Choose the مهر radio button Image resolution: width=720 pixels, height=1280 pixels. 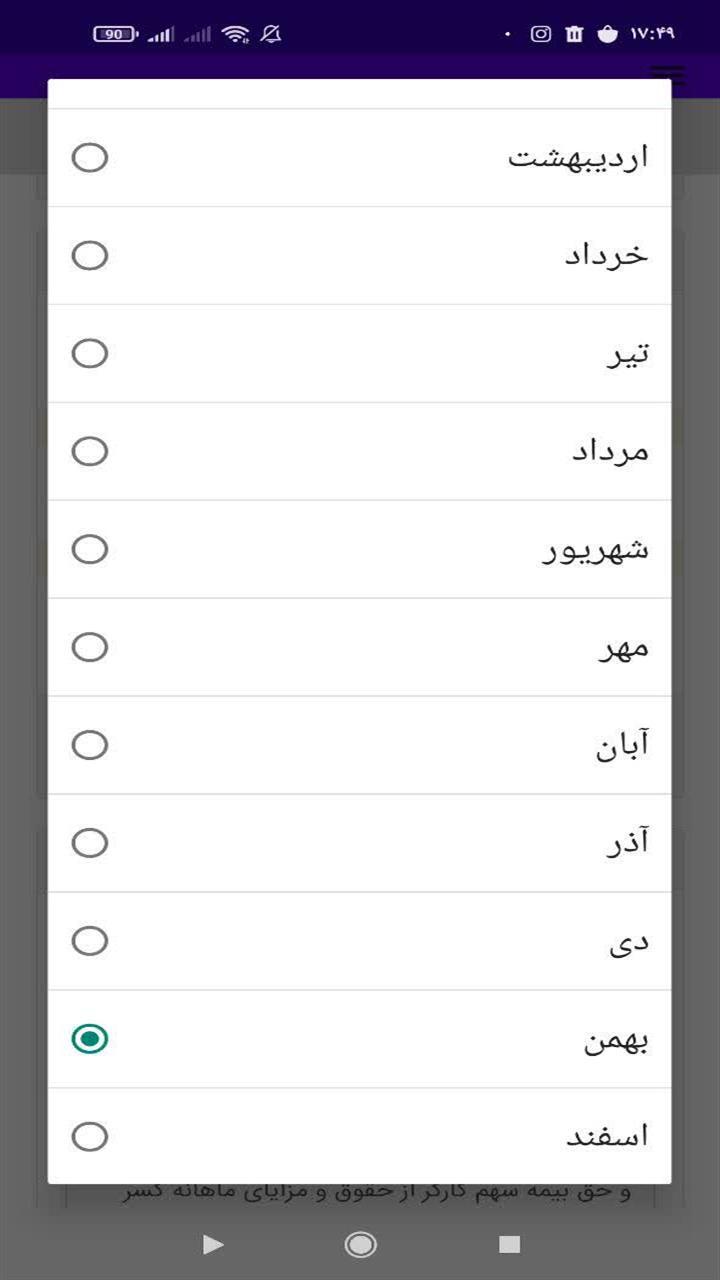tap(90, 648)
